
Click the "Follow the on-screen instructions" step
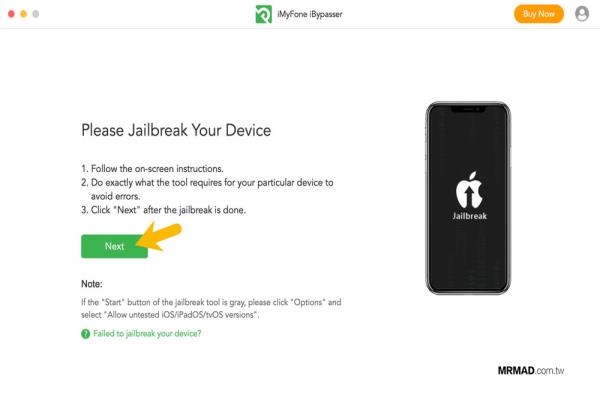pyautogui.click(x=152, y=169)
